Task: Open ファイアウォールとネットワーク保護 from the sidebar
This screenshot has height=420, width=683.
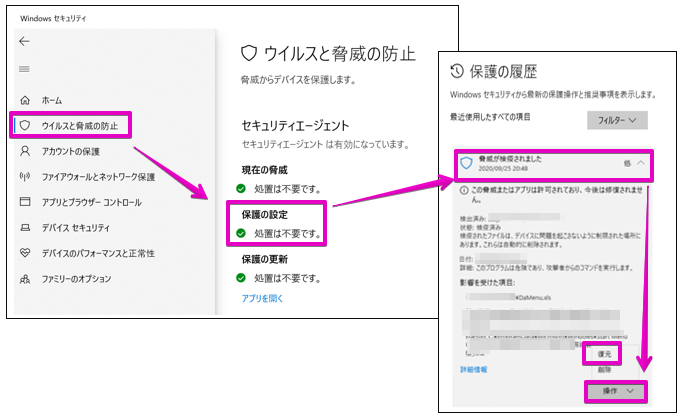Action: 98,177
